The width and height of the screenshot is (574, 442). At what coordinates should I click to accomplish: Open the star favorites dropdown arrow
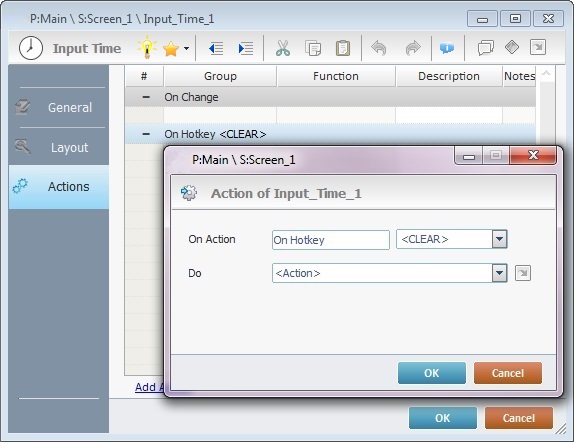(186, 48)
